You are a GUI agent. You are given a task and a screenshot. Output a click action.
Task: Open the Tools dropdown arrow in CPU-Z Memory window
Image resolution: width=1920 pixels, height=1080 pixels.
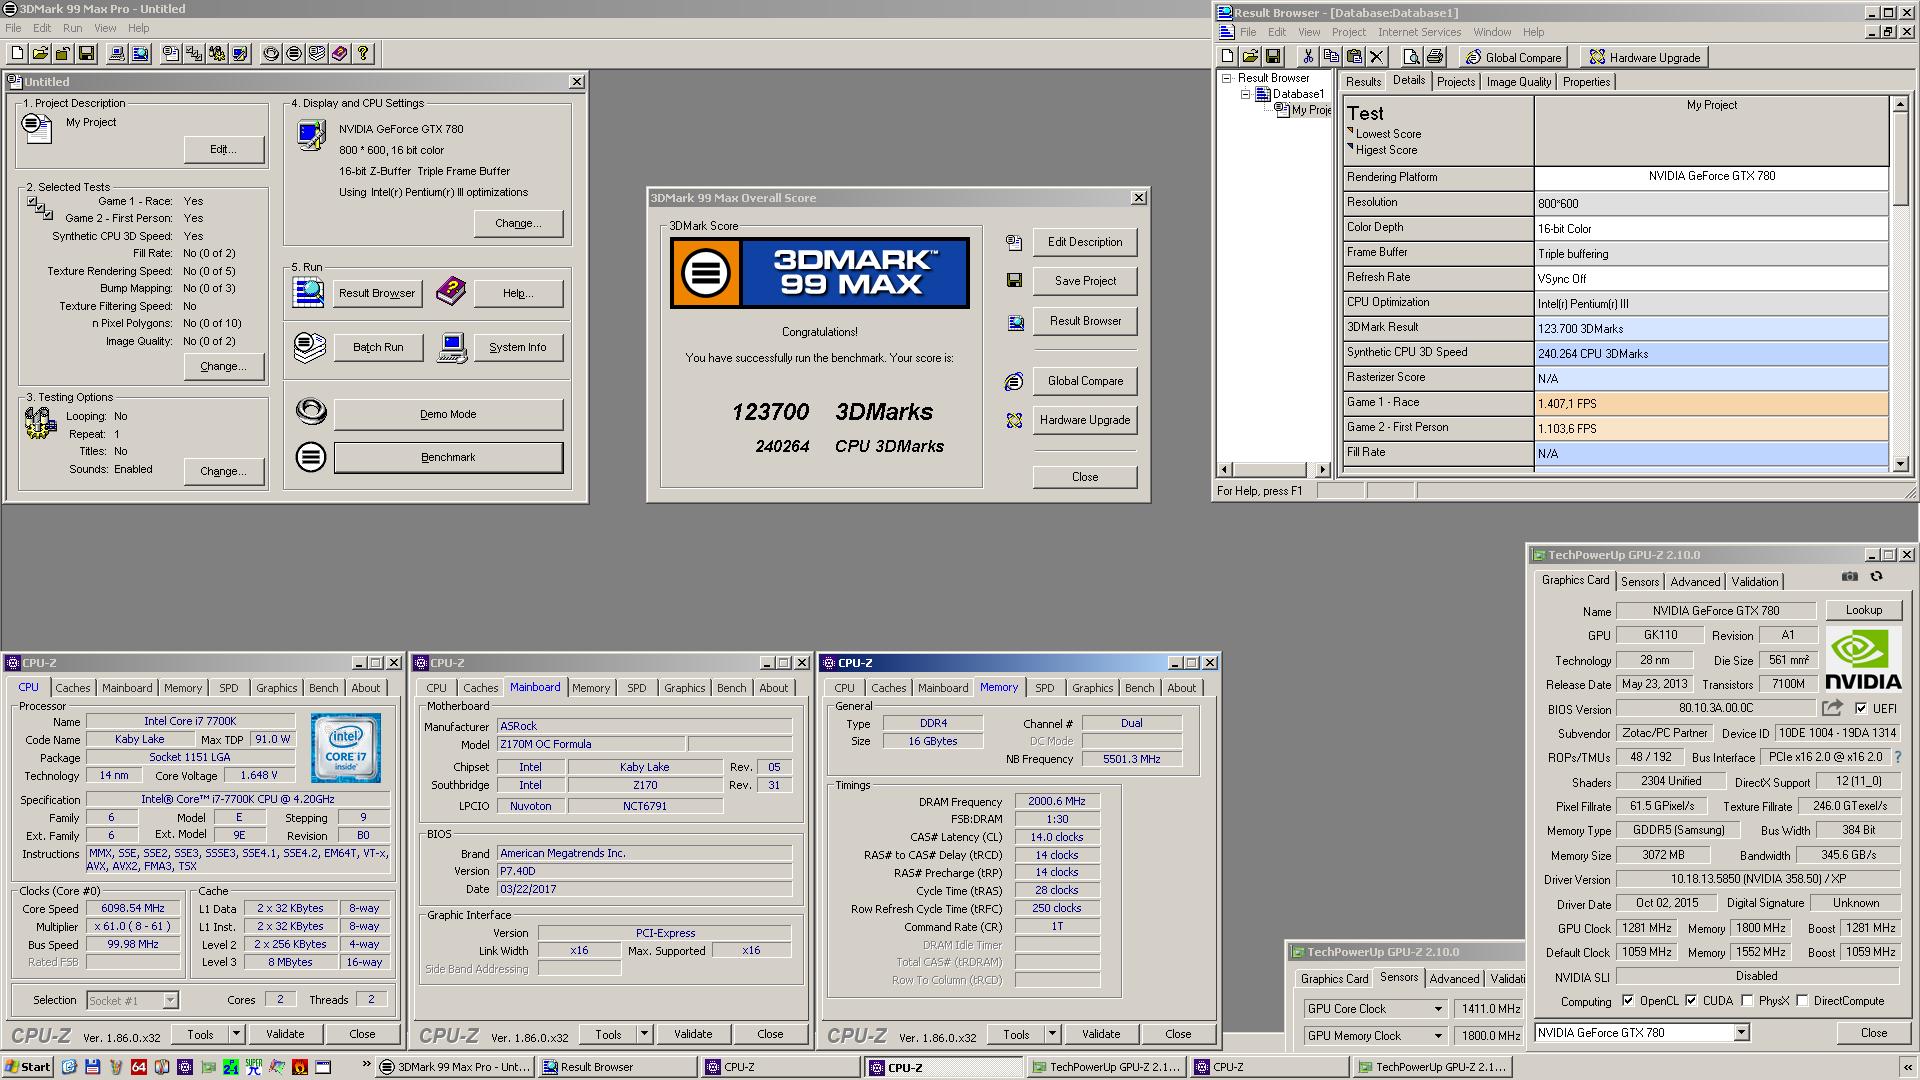1052,1034
